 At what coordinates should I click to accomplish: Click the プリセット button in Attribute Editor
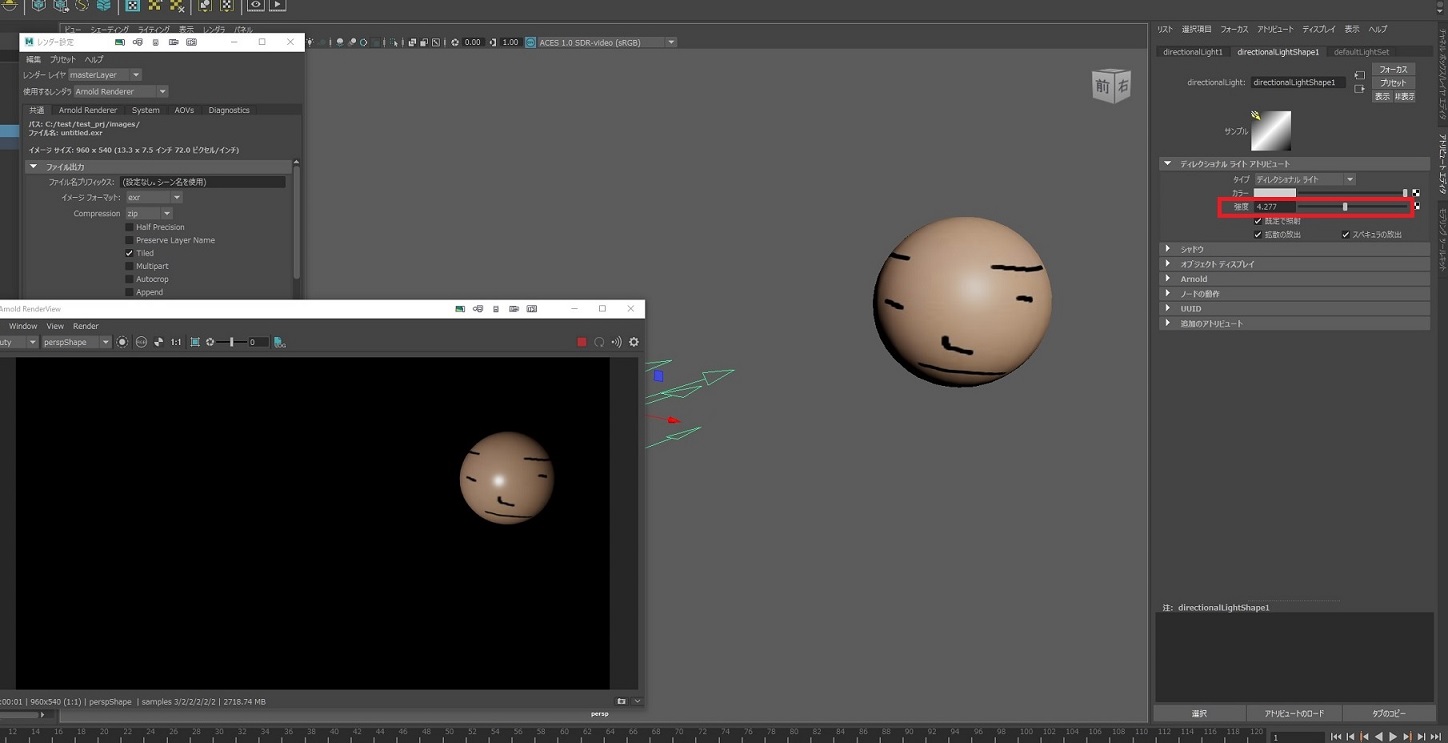coord(1393,83)
